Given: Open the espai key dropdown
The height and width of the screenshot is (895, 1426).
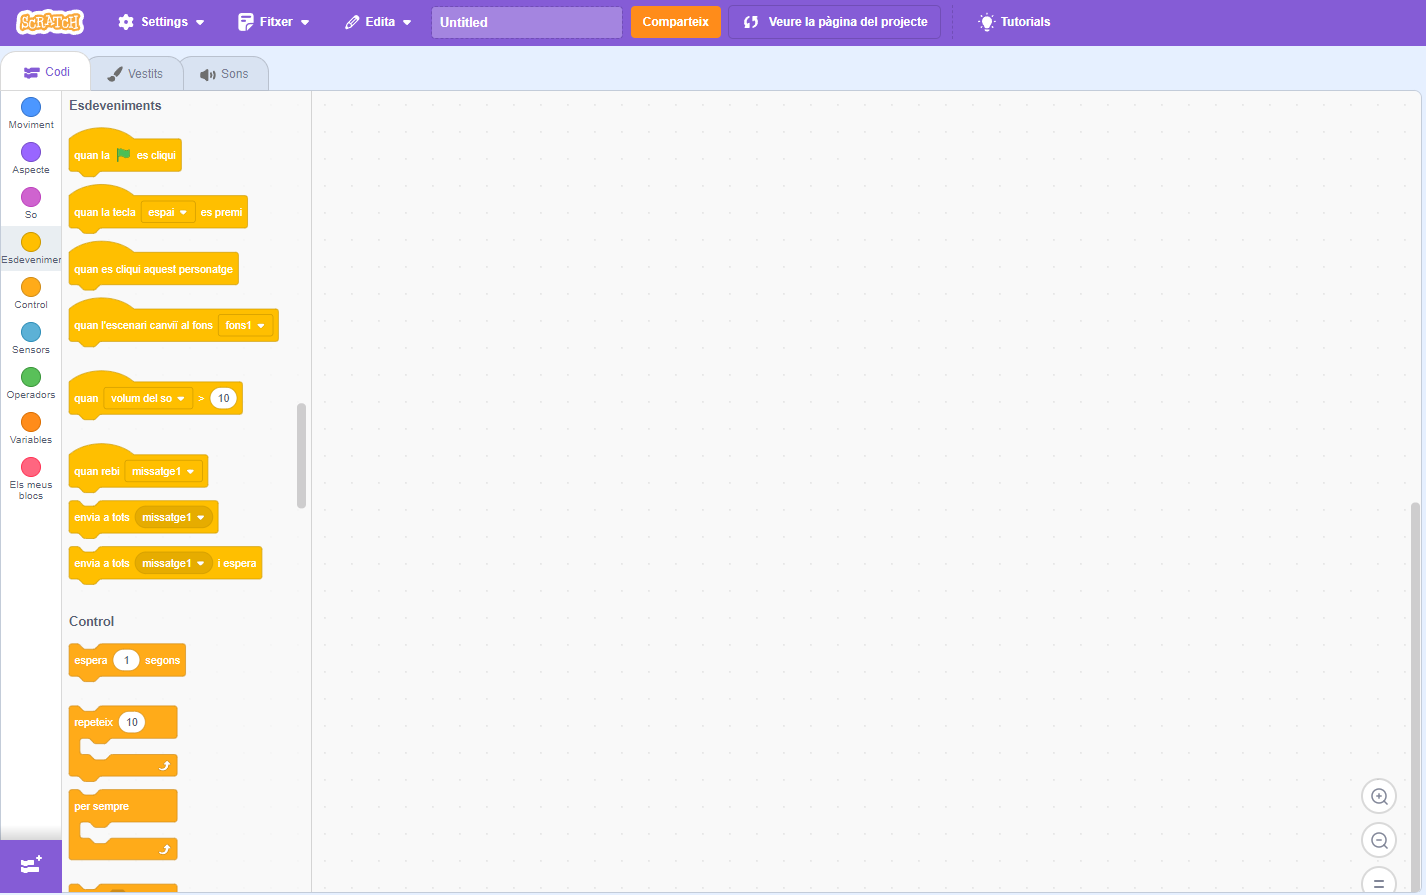Looking at the screenshot, I should pyautogui.click(x=167, y=213).
